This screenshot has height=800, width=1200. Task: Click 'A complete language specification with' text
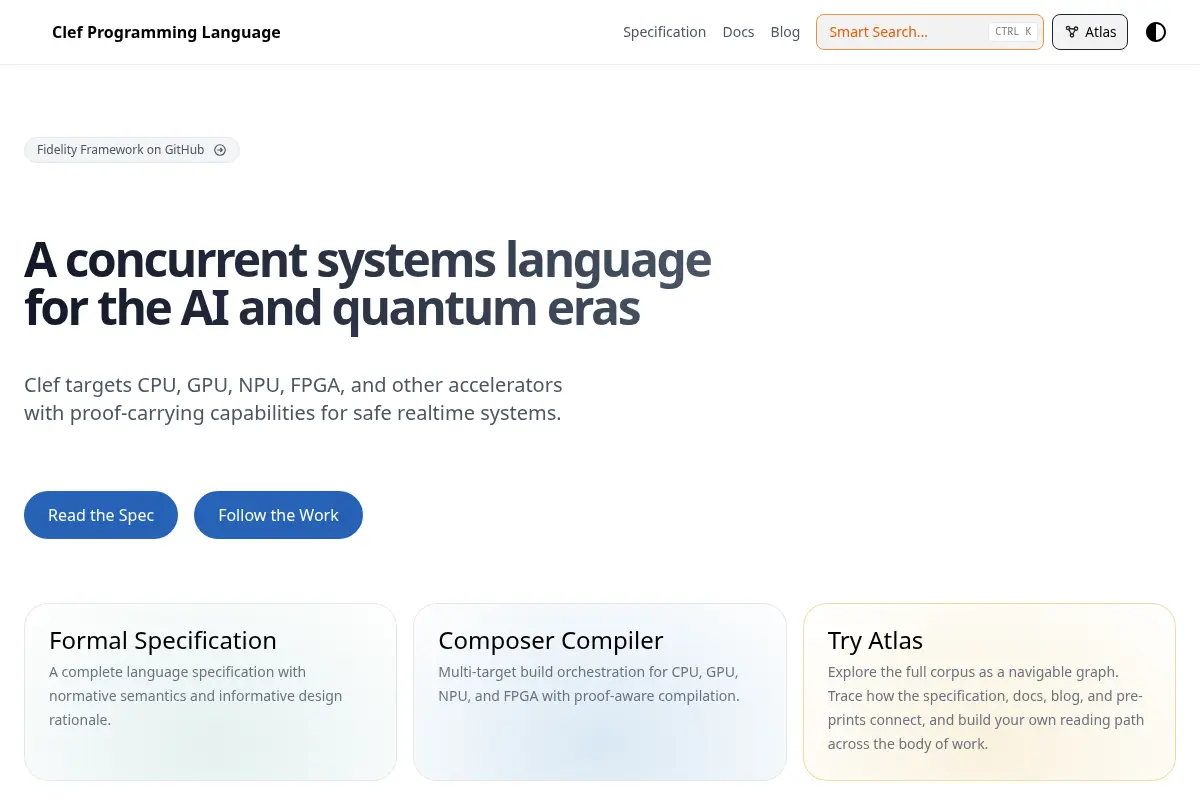pos(177,672)
